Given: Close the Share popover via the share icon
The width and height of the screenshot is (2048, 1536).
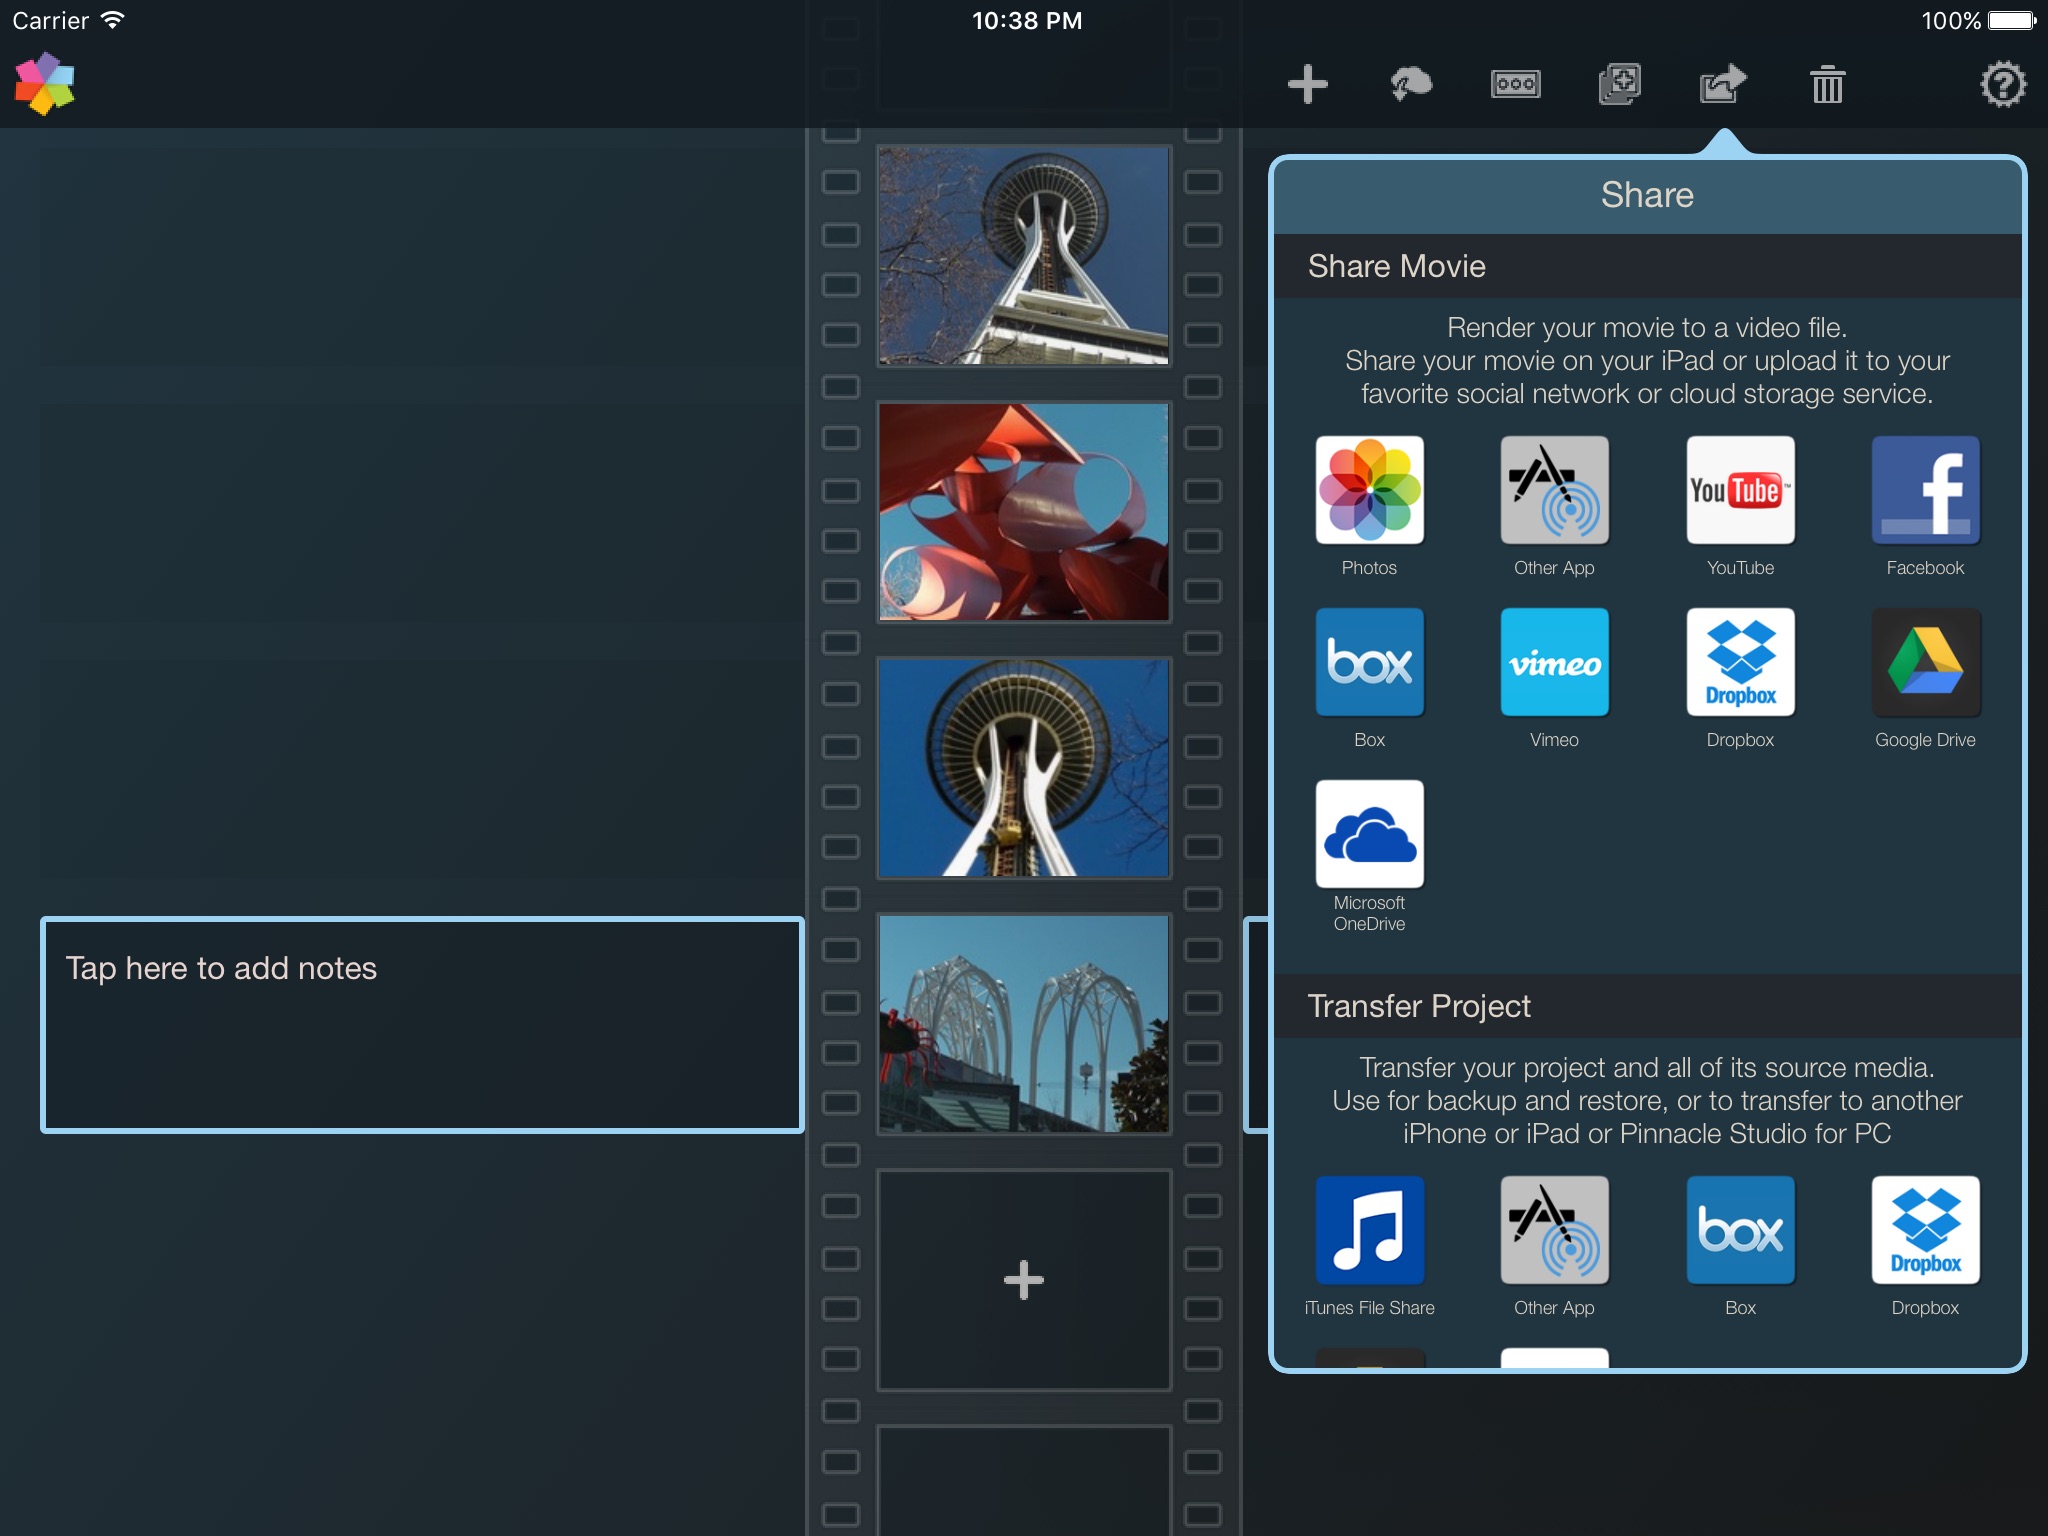Looking at the screenshot, I should coord(1723,84).
